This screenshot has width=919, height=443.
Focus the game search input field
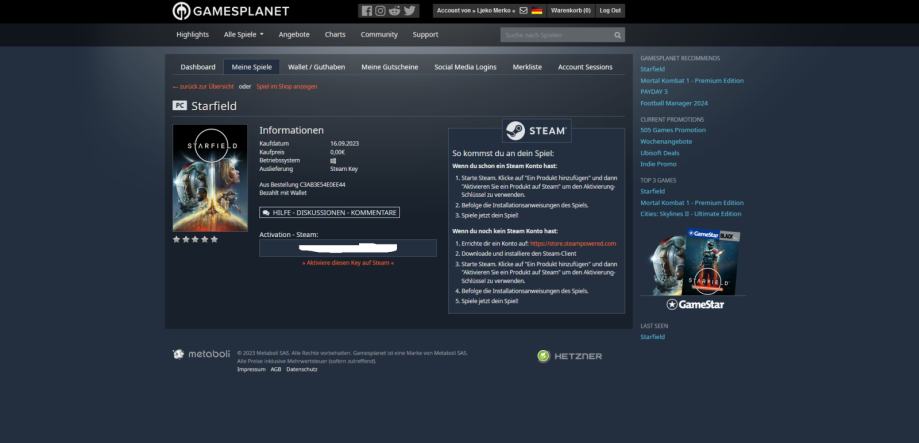(557, 35)
